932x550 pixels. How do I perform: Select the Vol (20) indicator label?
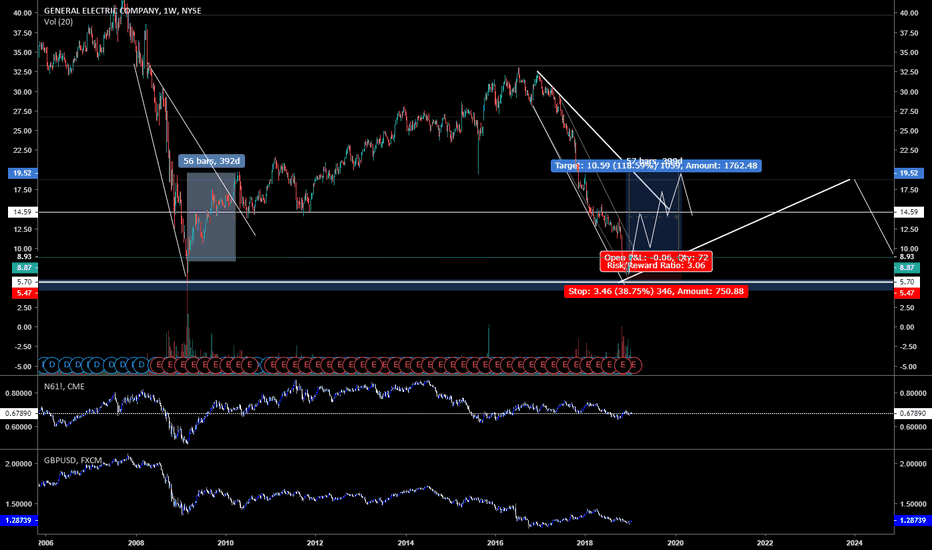pyautogui.click(x=58, y=22)
